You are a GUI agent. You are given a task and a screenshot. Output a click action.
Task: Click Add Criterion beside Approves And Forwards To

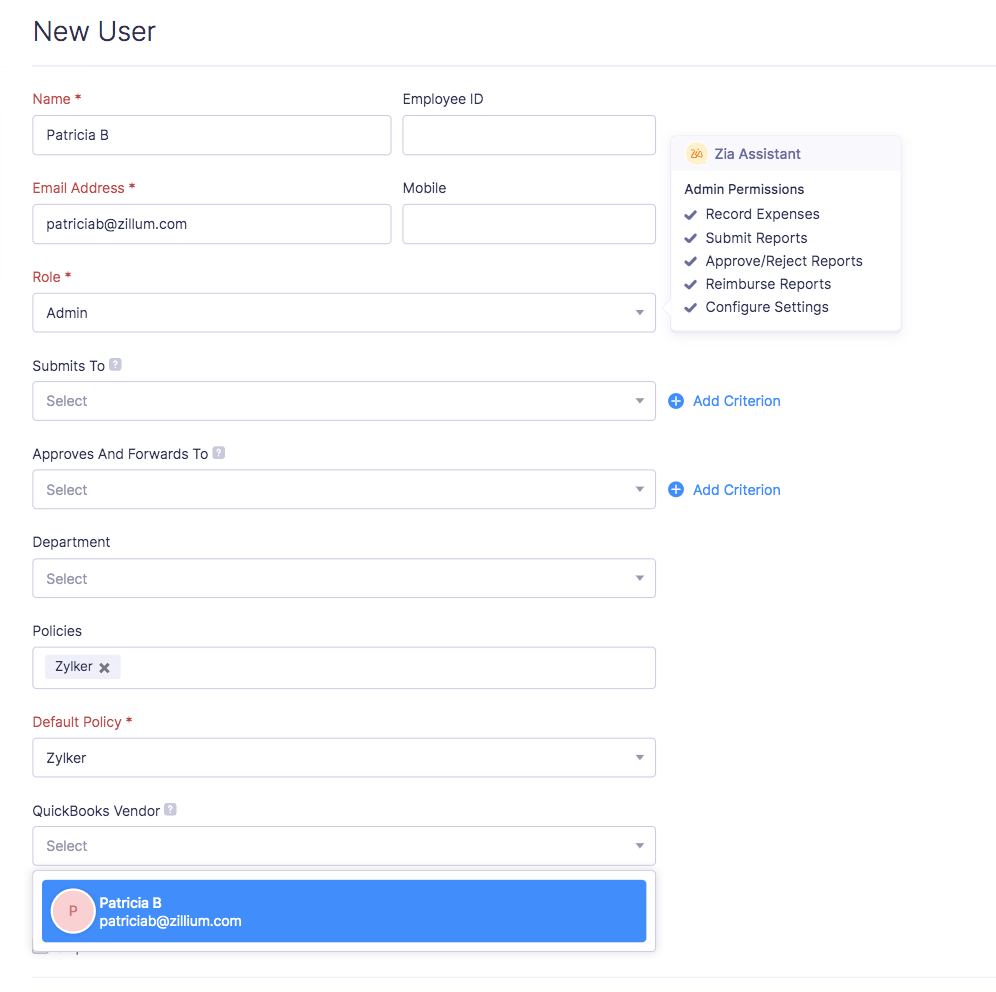pos(736,489)
